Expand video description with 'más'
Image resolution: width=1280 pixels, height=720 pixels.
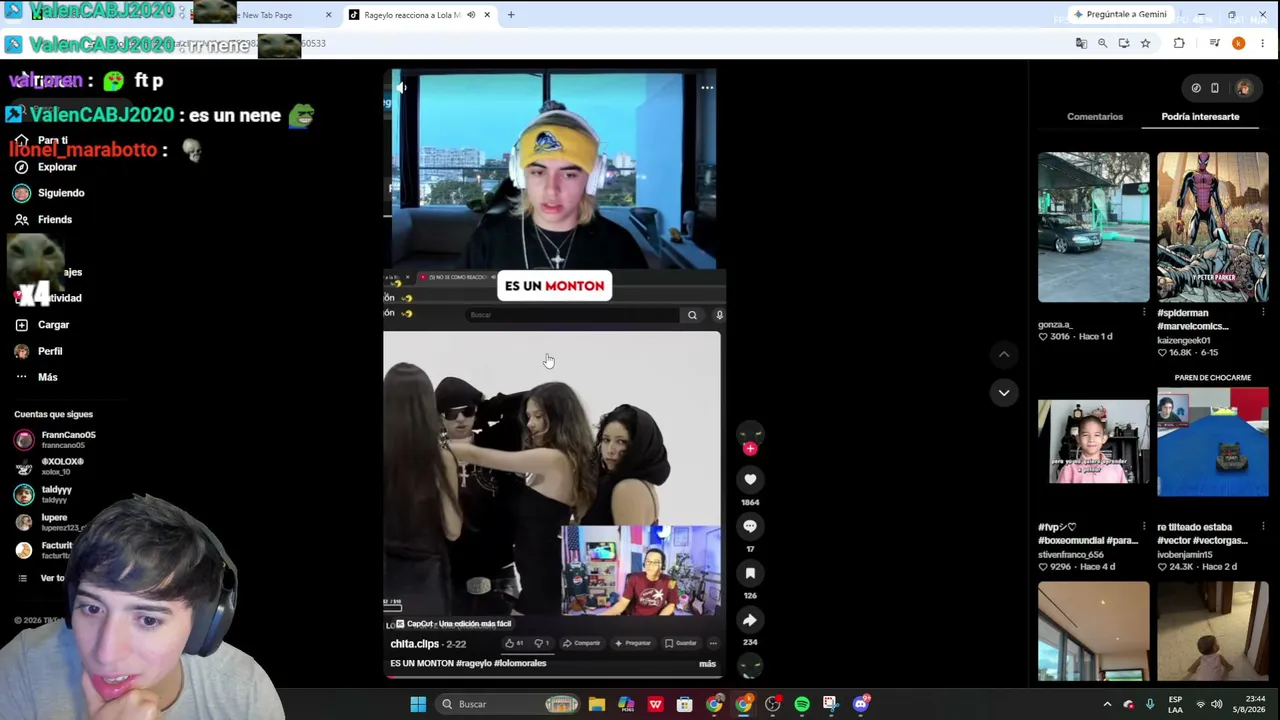[707, 664]
